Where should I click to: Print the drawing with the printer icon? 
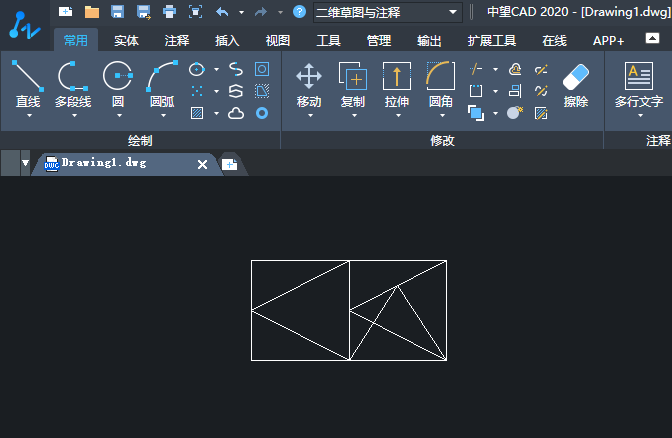click(x=170, y=12)
